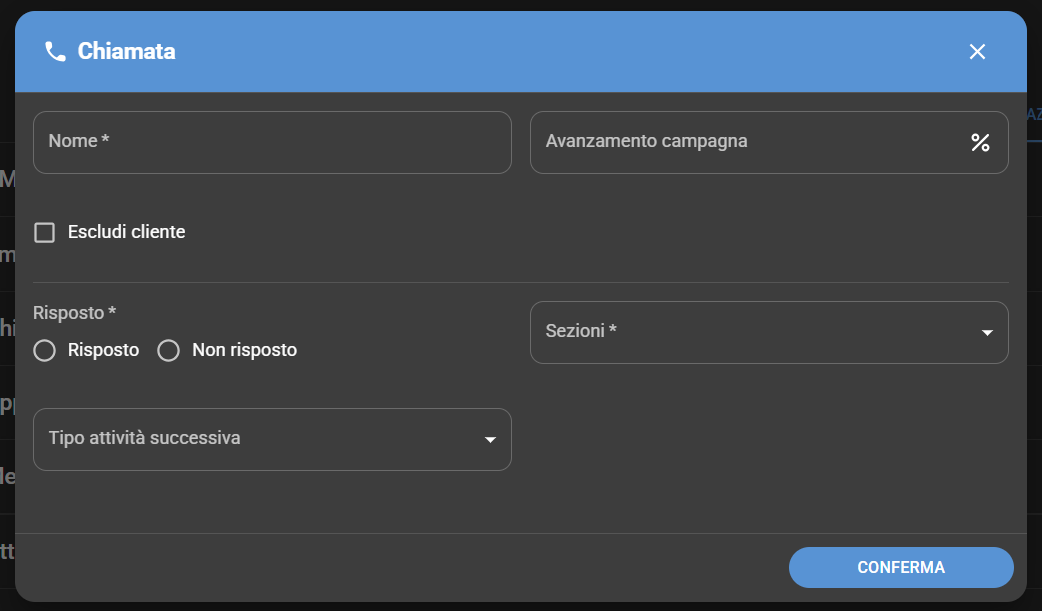Click the phone icon in the header
This screenshot has height=611, width=1042.
click(x=55, y=52)
